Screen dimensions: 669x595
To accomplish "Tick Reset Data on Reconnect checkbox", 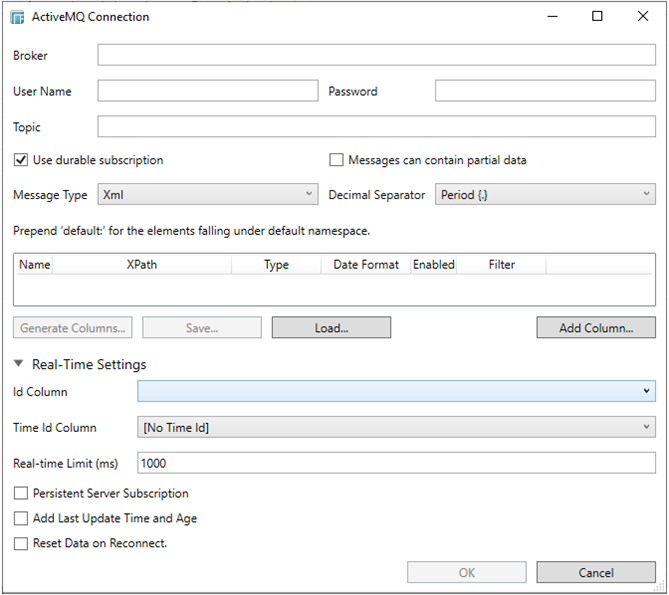I will click(21, 543).
